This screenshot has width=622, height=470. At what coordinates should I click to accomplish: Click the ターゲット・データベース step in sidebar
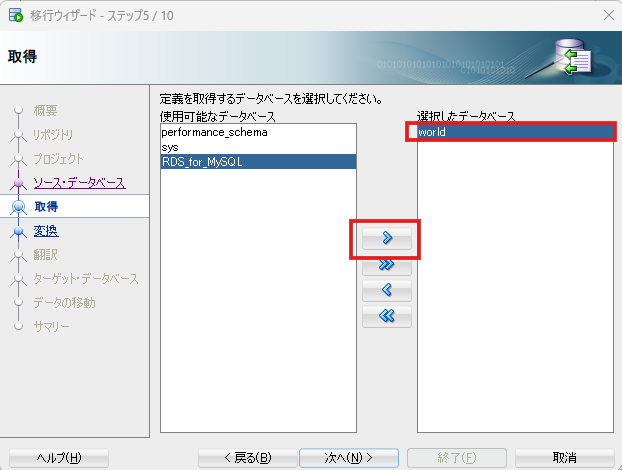[x=86, y=278]
